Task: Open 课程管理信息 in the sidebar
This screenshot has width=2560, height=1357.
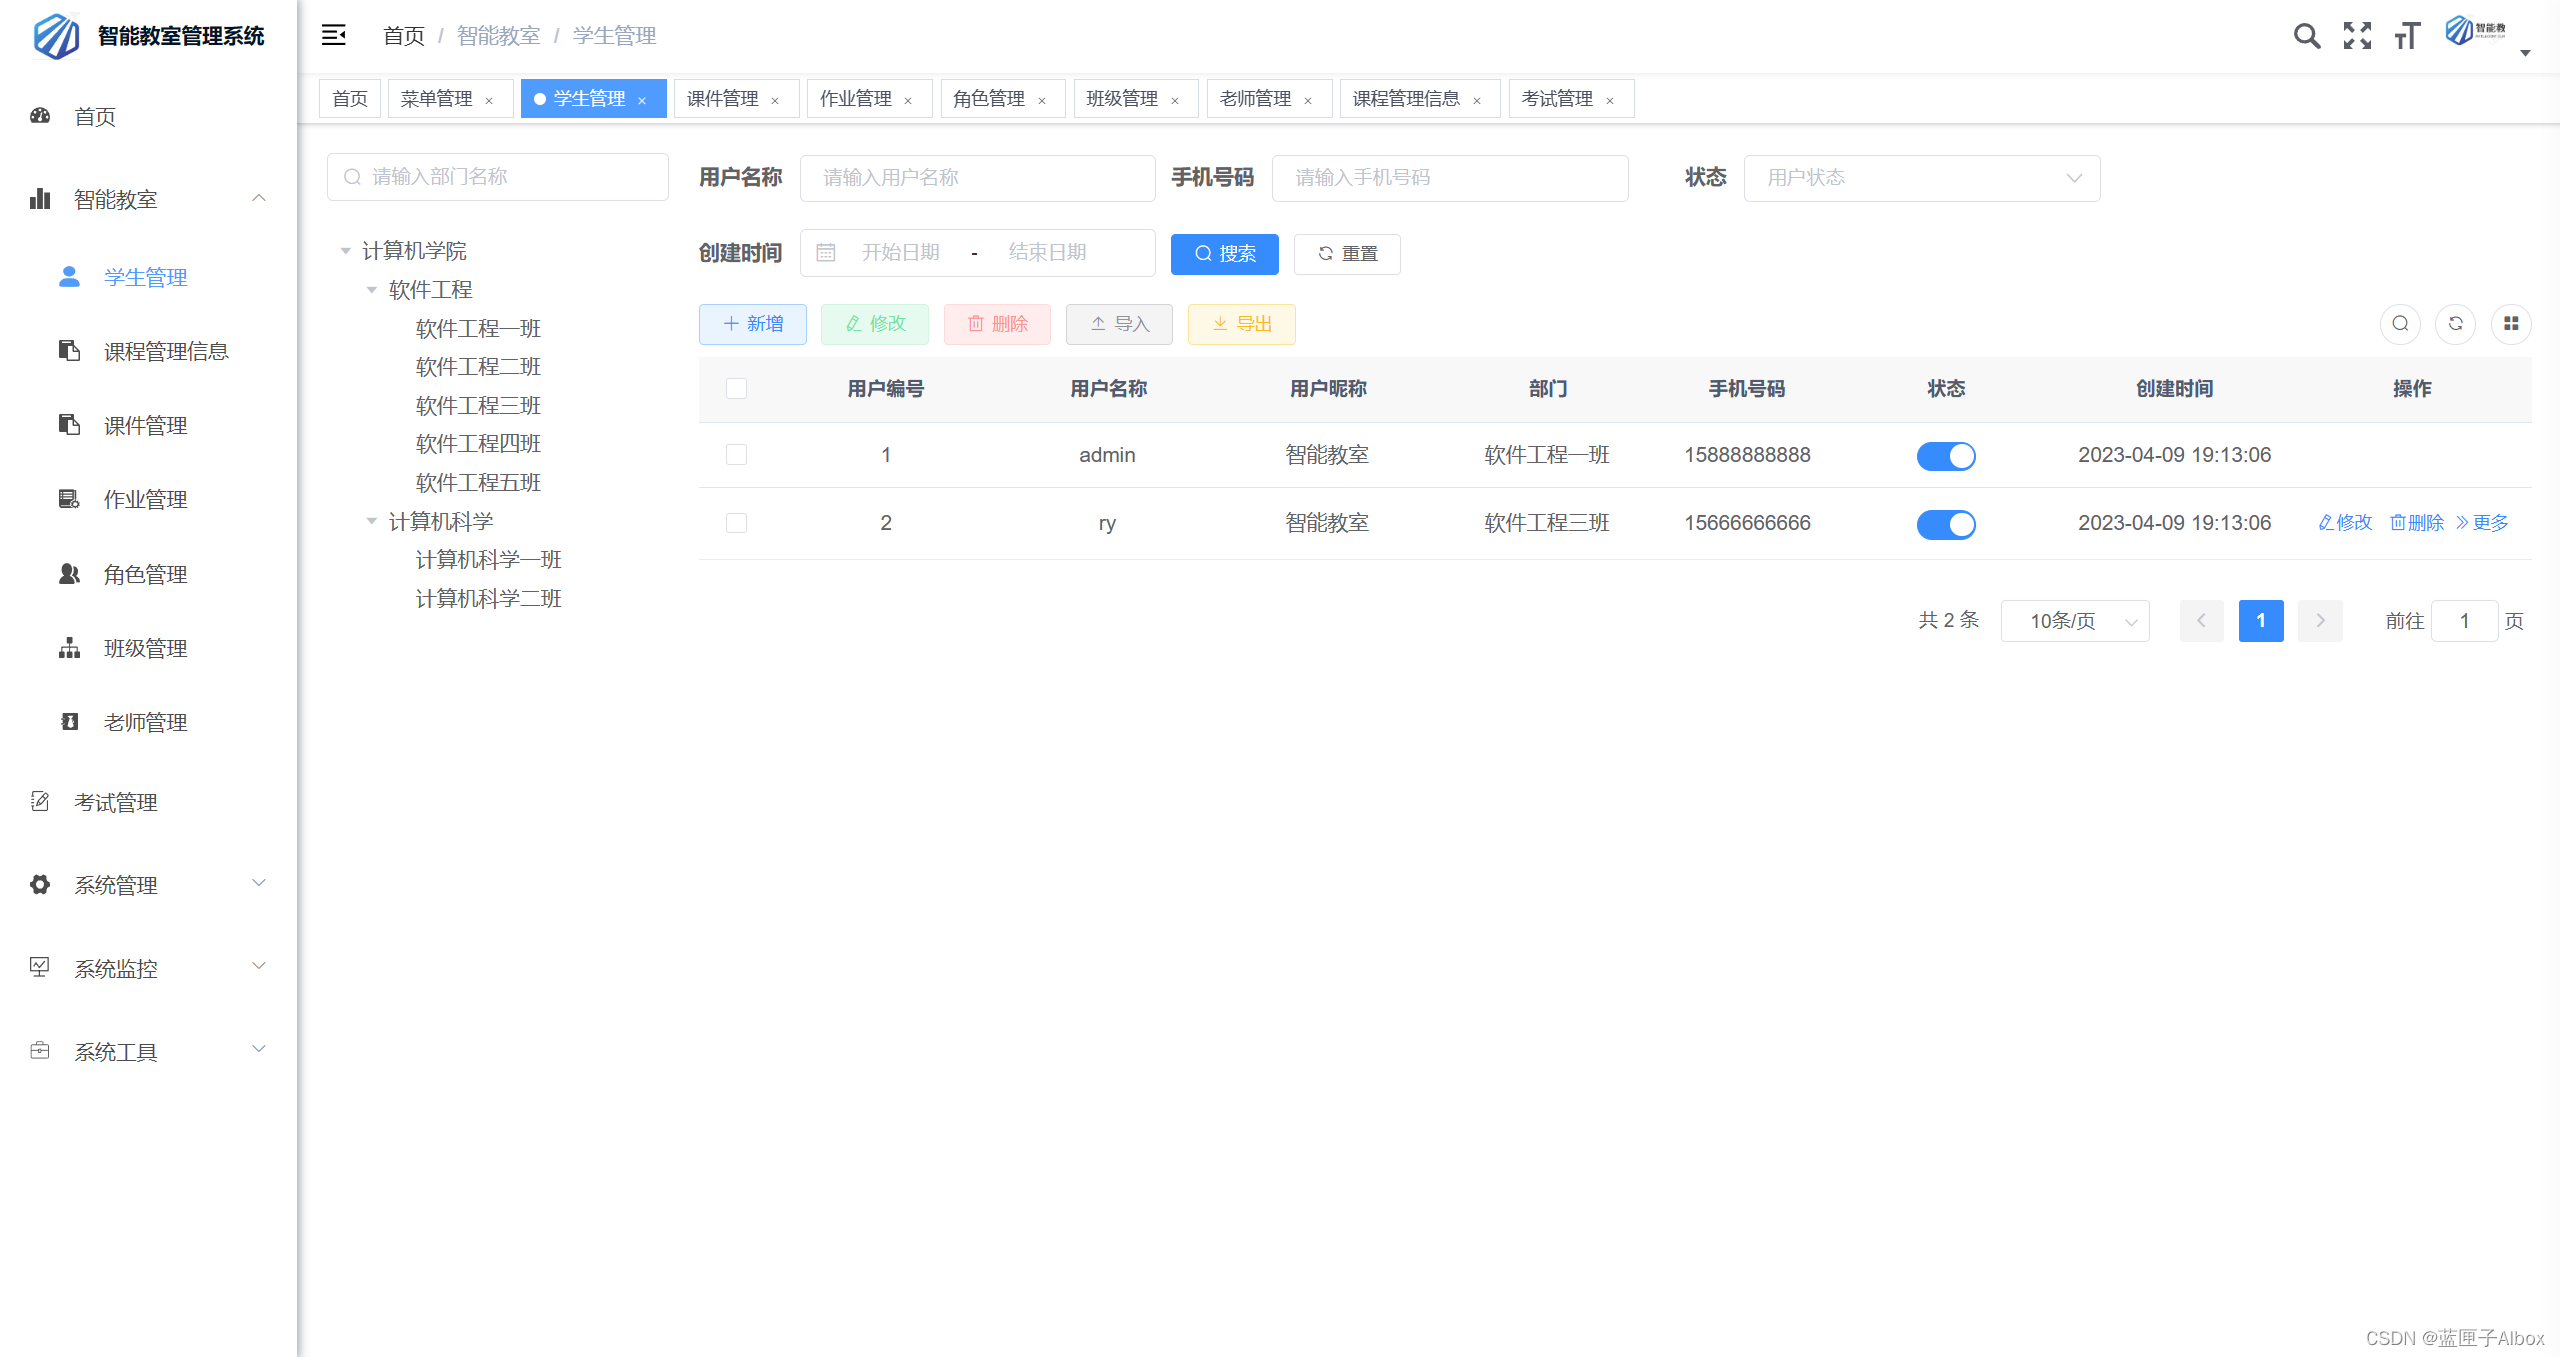Action: [166, 351]
